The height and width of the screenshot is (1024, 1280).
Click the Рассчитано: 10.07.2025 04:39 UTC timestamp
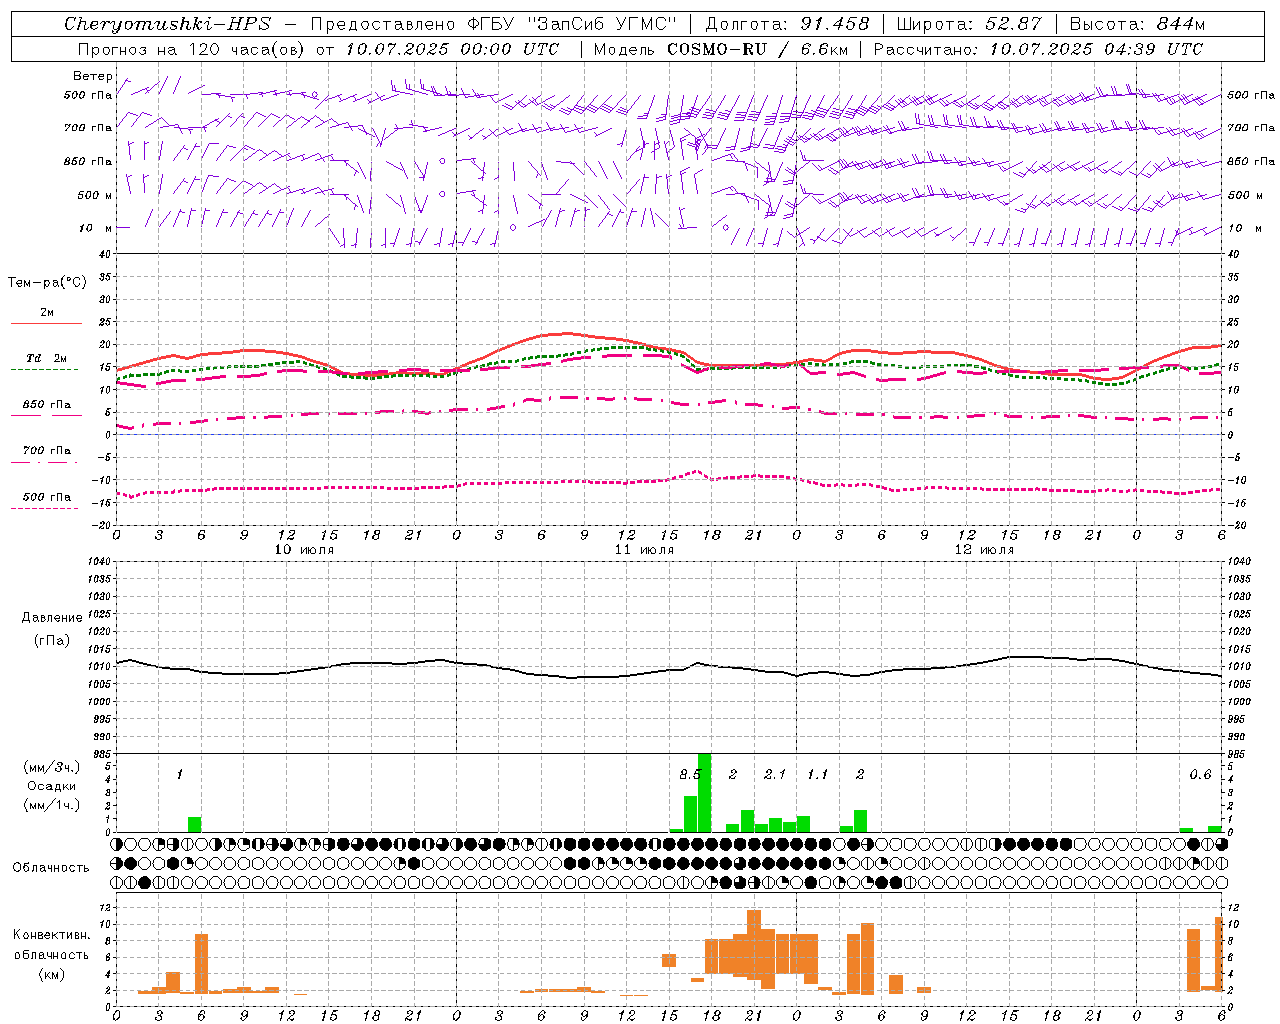tap(1038, 49)
